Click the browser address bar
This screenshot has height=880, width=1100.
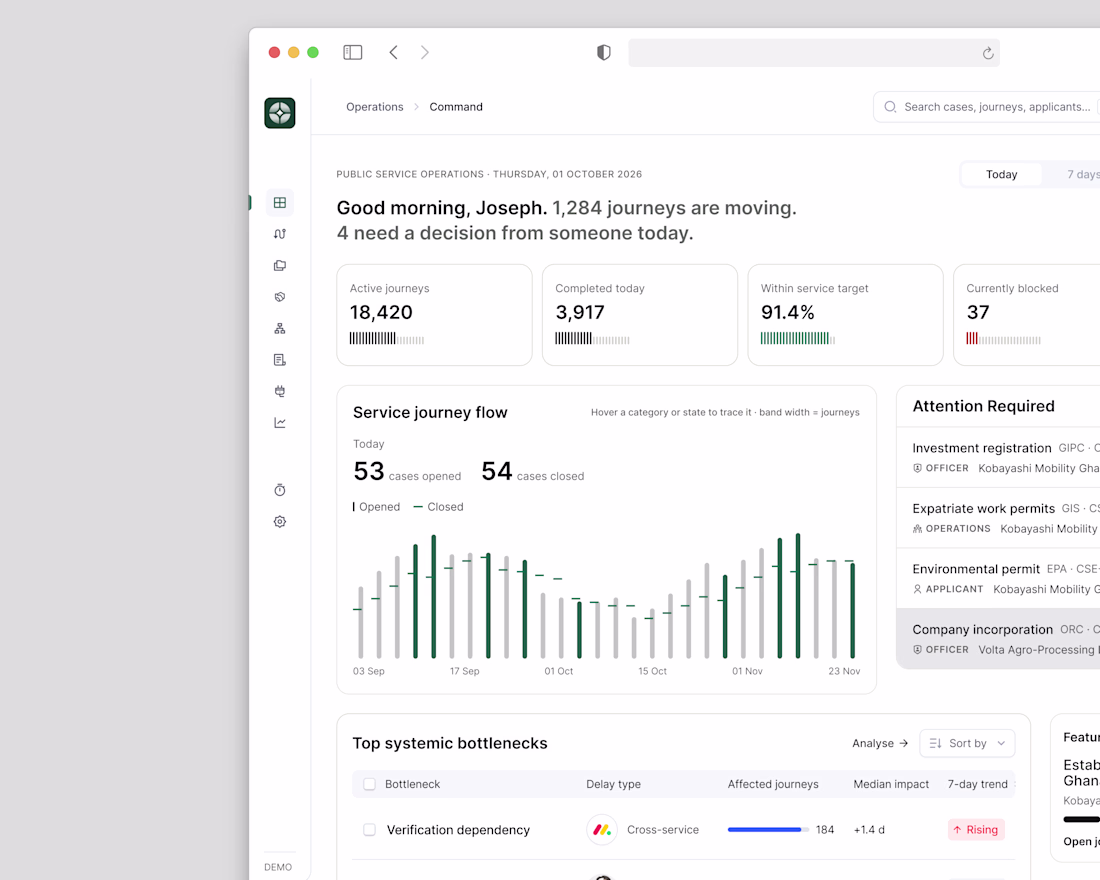coord(814,53)
